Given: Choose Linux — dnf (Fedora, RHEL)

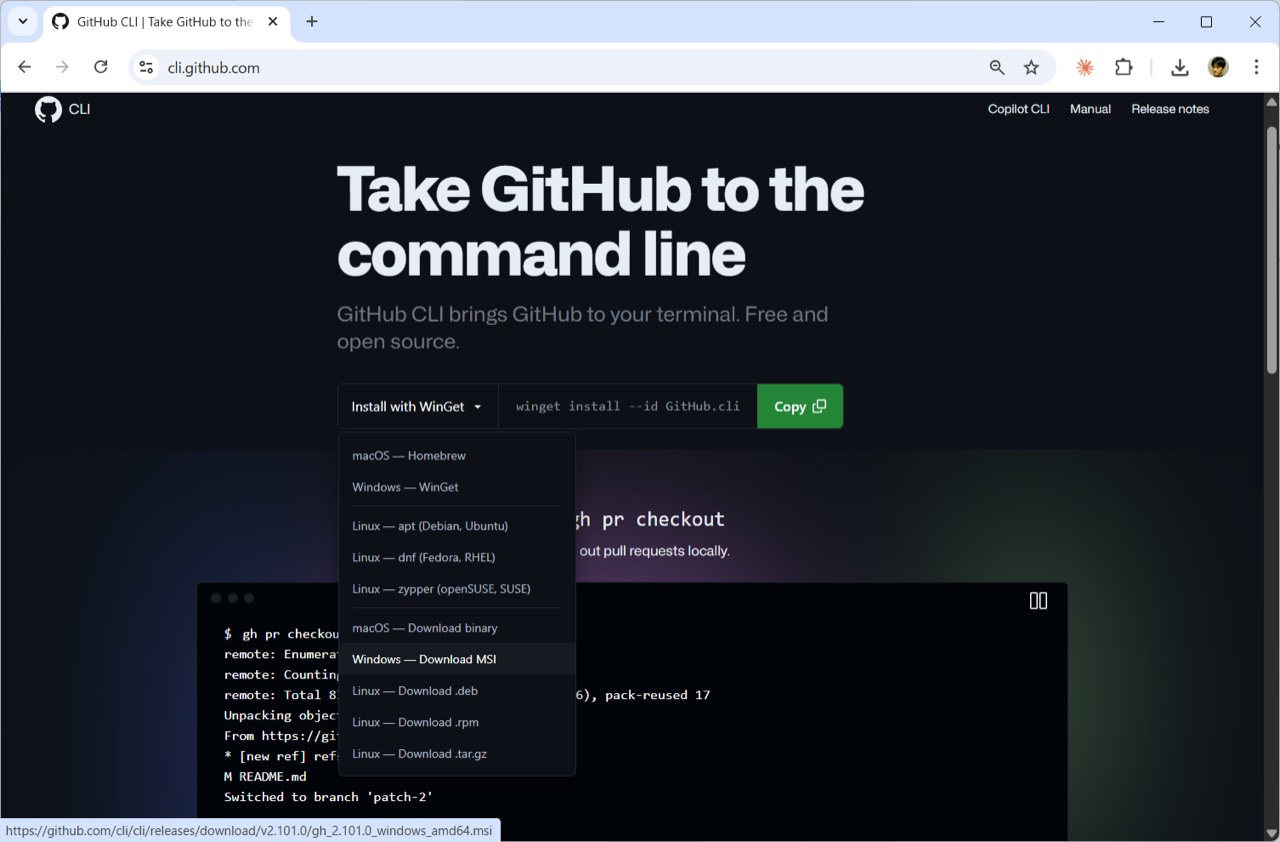Looking at the screenshot, I should [457, 557].
